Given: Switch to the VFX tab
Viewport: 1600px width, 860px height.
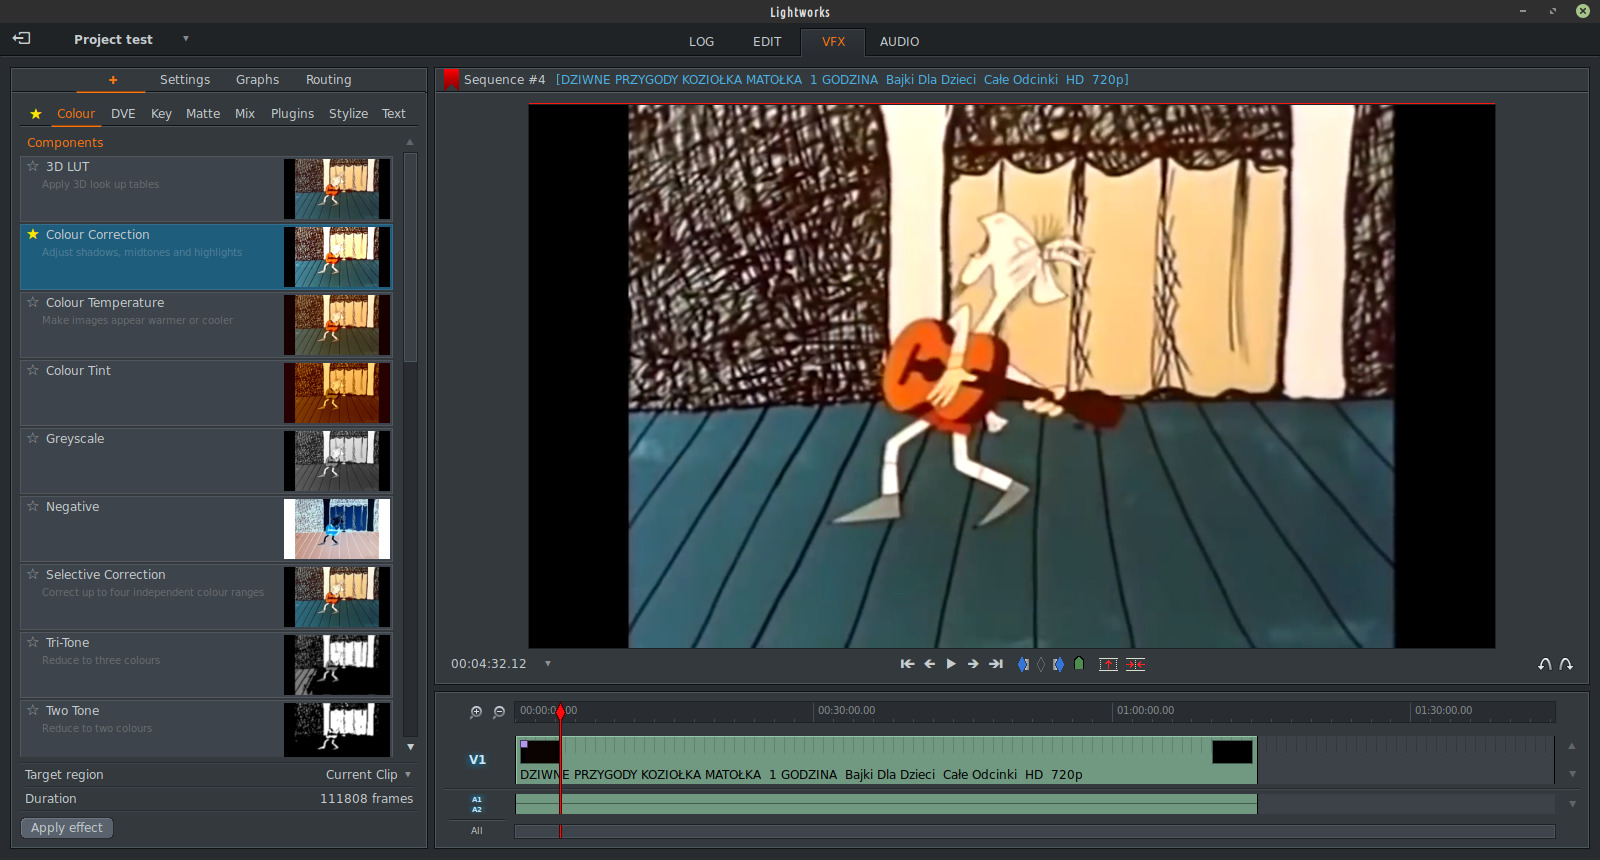Looking at the screenshot, I should (x=833, y=42).
